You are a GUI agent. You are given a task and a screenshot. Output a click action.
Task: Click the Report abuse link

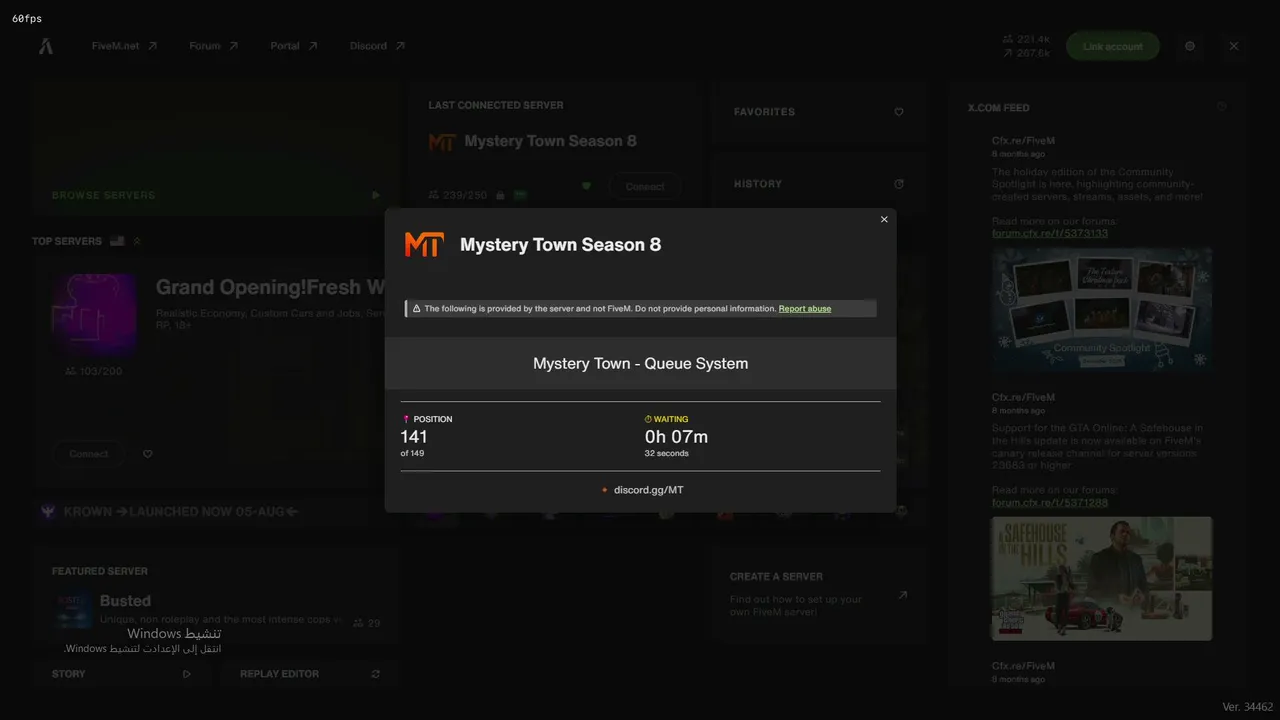805,309
